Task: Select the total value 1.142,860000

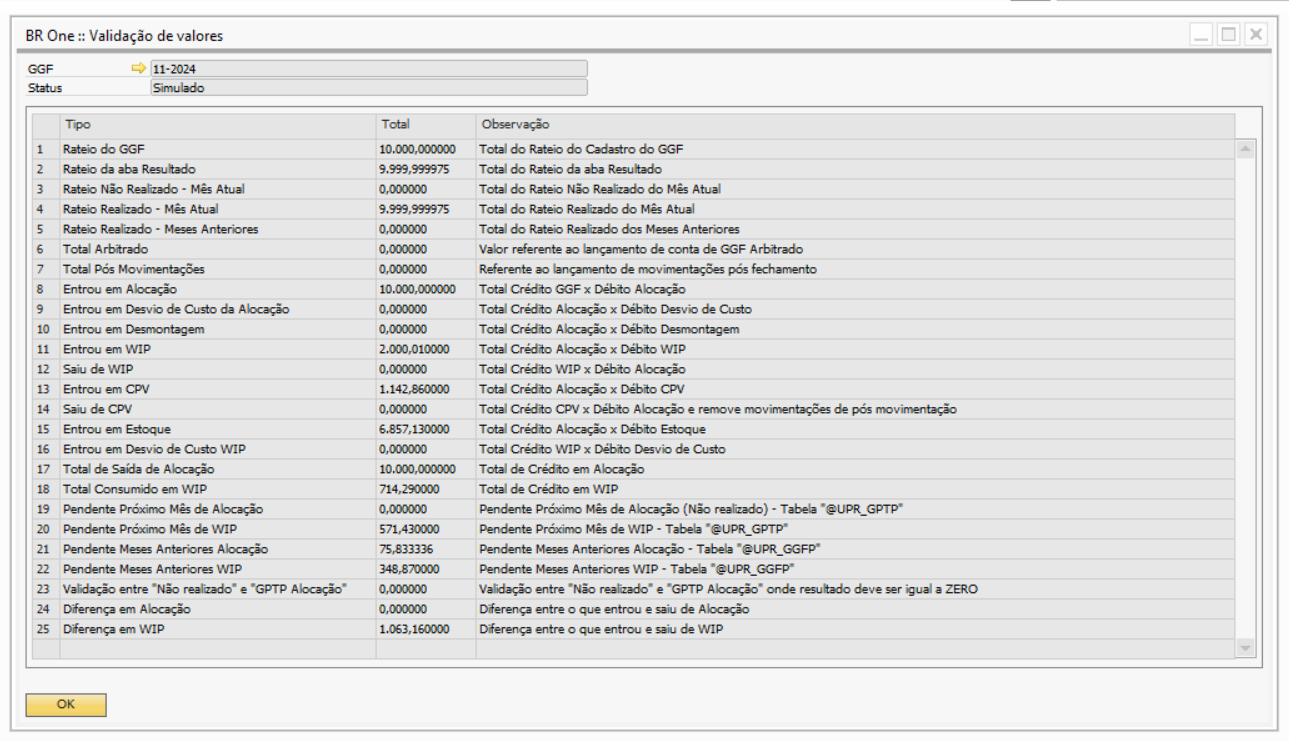Action: point(426,389)
